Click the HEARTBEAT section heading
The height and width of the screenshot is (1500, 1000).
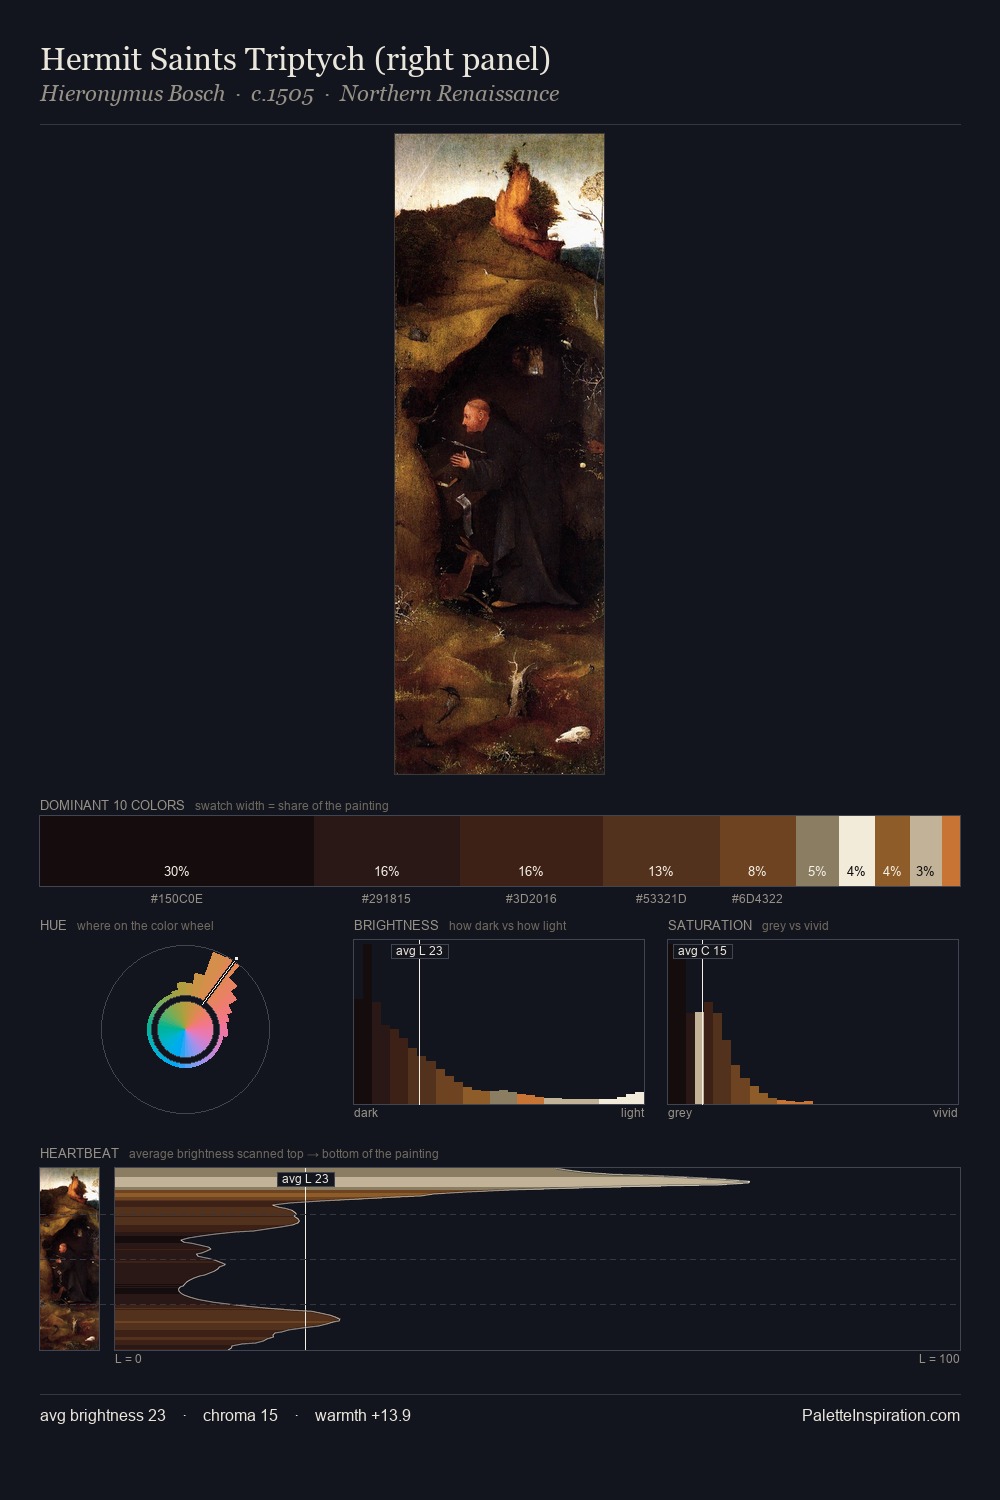79,1153
